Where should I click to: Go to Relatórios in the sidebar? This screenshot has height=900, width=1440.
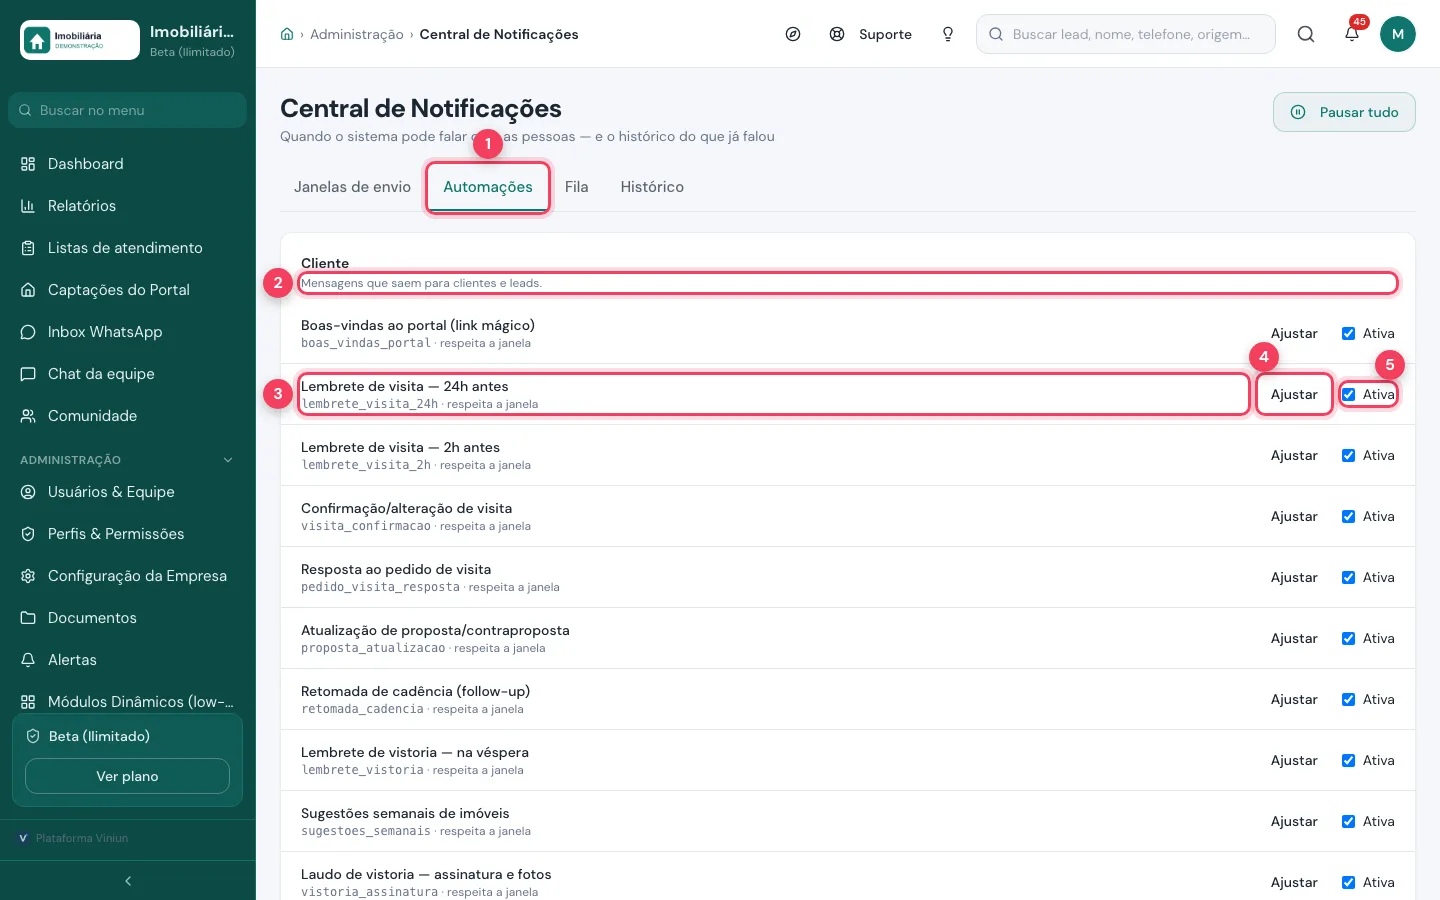coord(127,206)
